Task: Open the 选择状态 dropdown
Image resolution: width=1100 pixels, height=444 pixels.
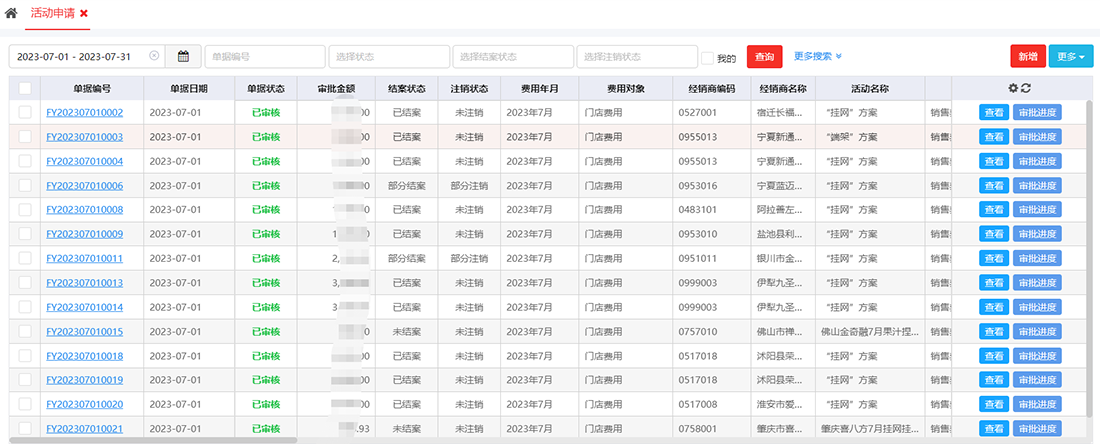Action: tap(388, 57)
